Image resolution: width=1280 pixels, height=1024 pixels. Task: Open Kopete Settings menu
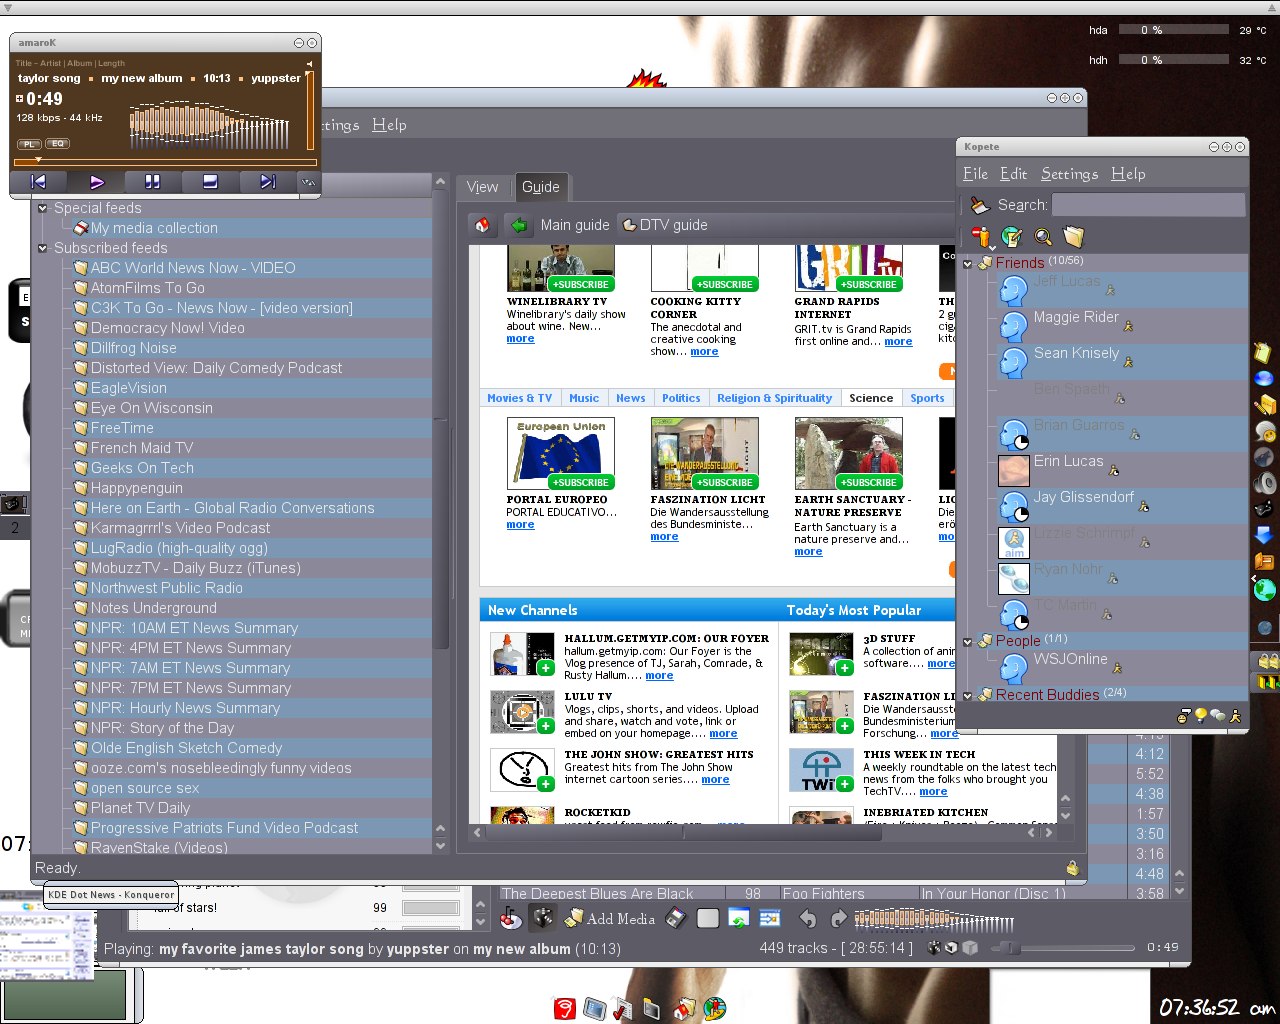(x=1069, y=174)
